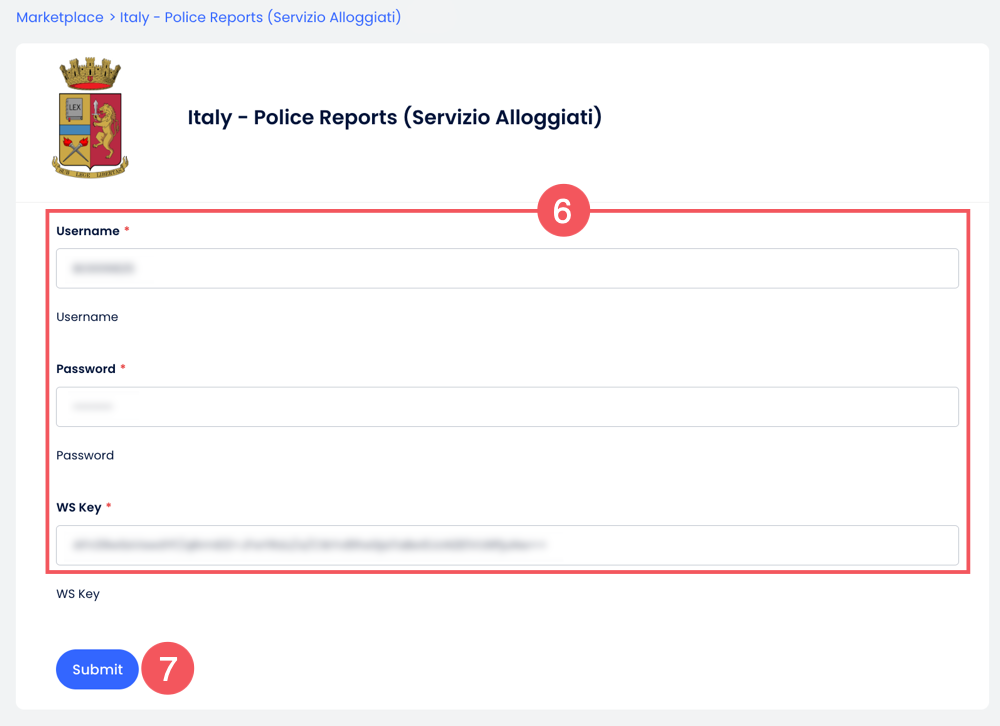This screenshot has height=726, width=1000.
Task: Open the Italy - Police Reports breadcrumb
Action: 260,18
